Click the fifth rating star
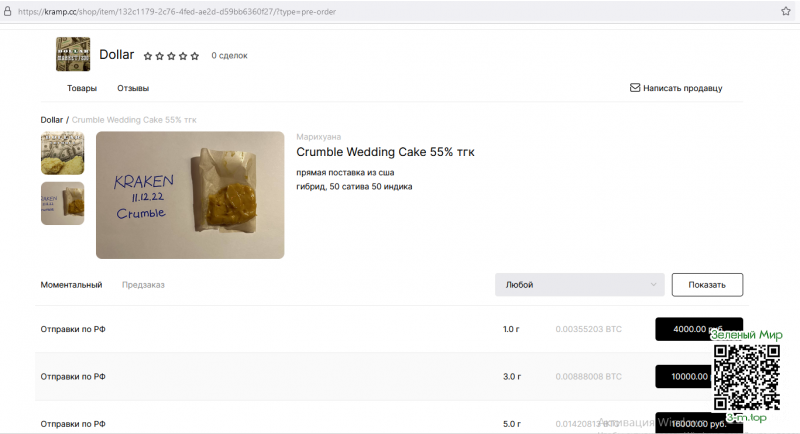The width and height of the screenshot is (800, 434). pyautogui.click(x=195, y=56)
